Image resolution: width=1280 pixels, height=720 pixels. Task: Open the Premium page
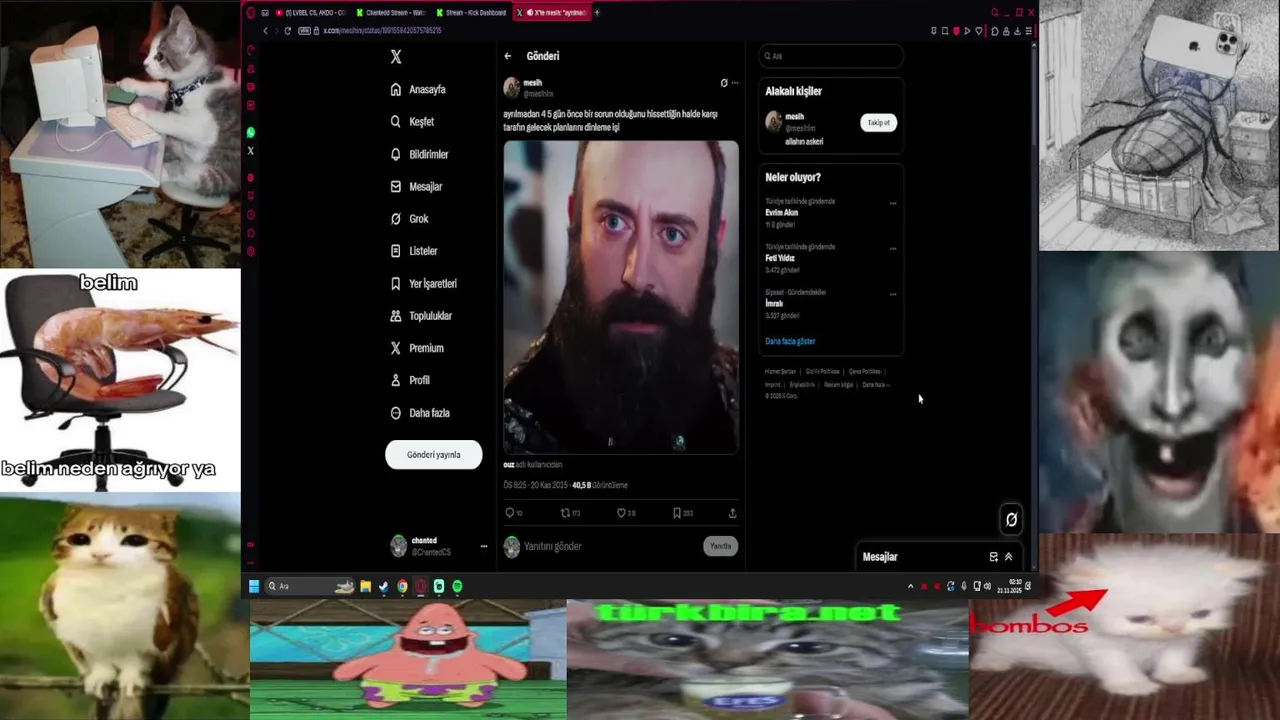click(417, 348)
